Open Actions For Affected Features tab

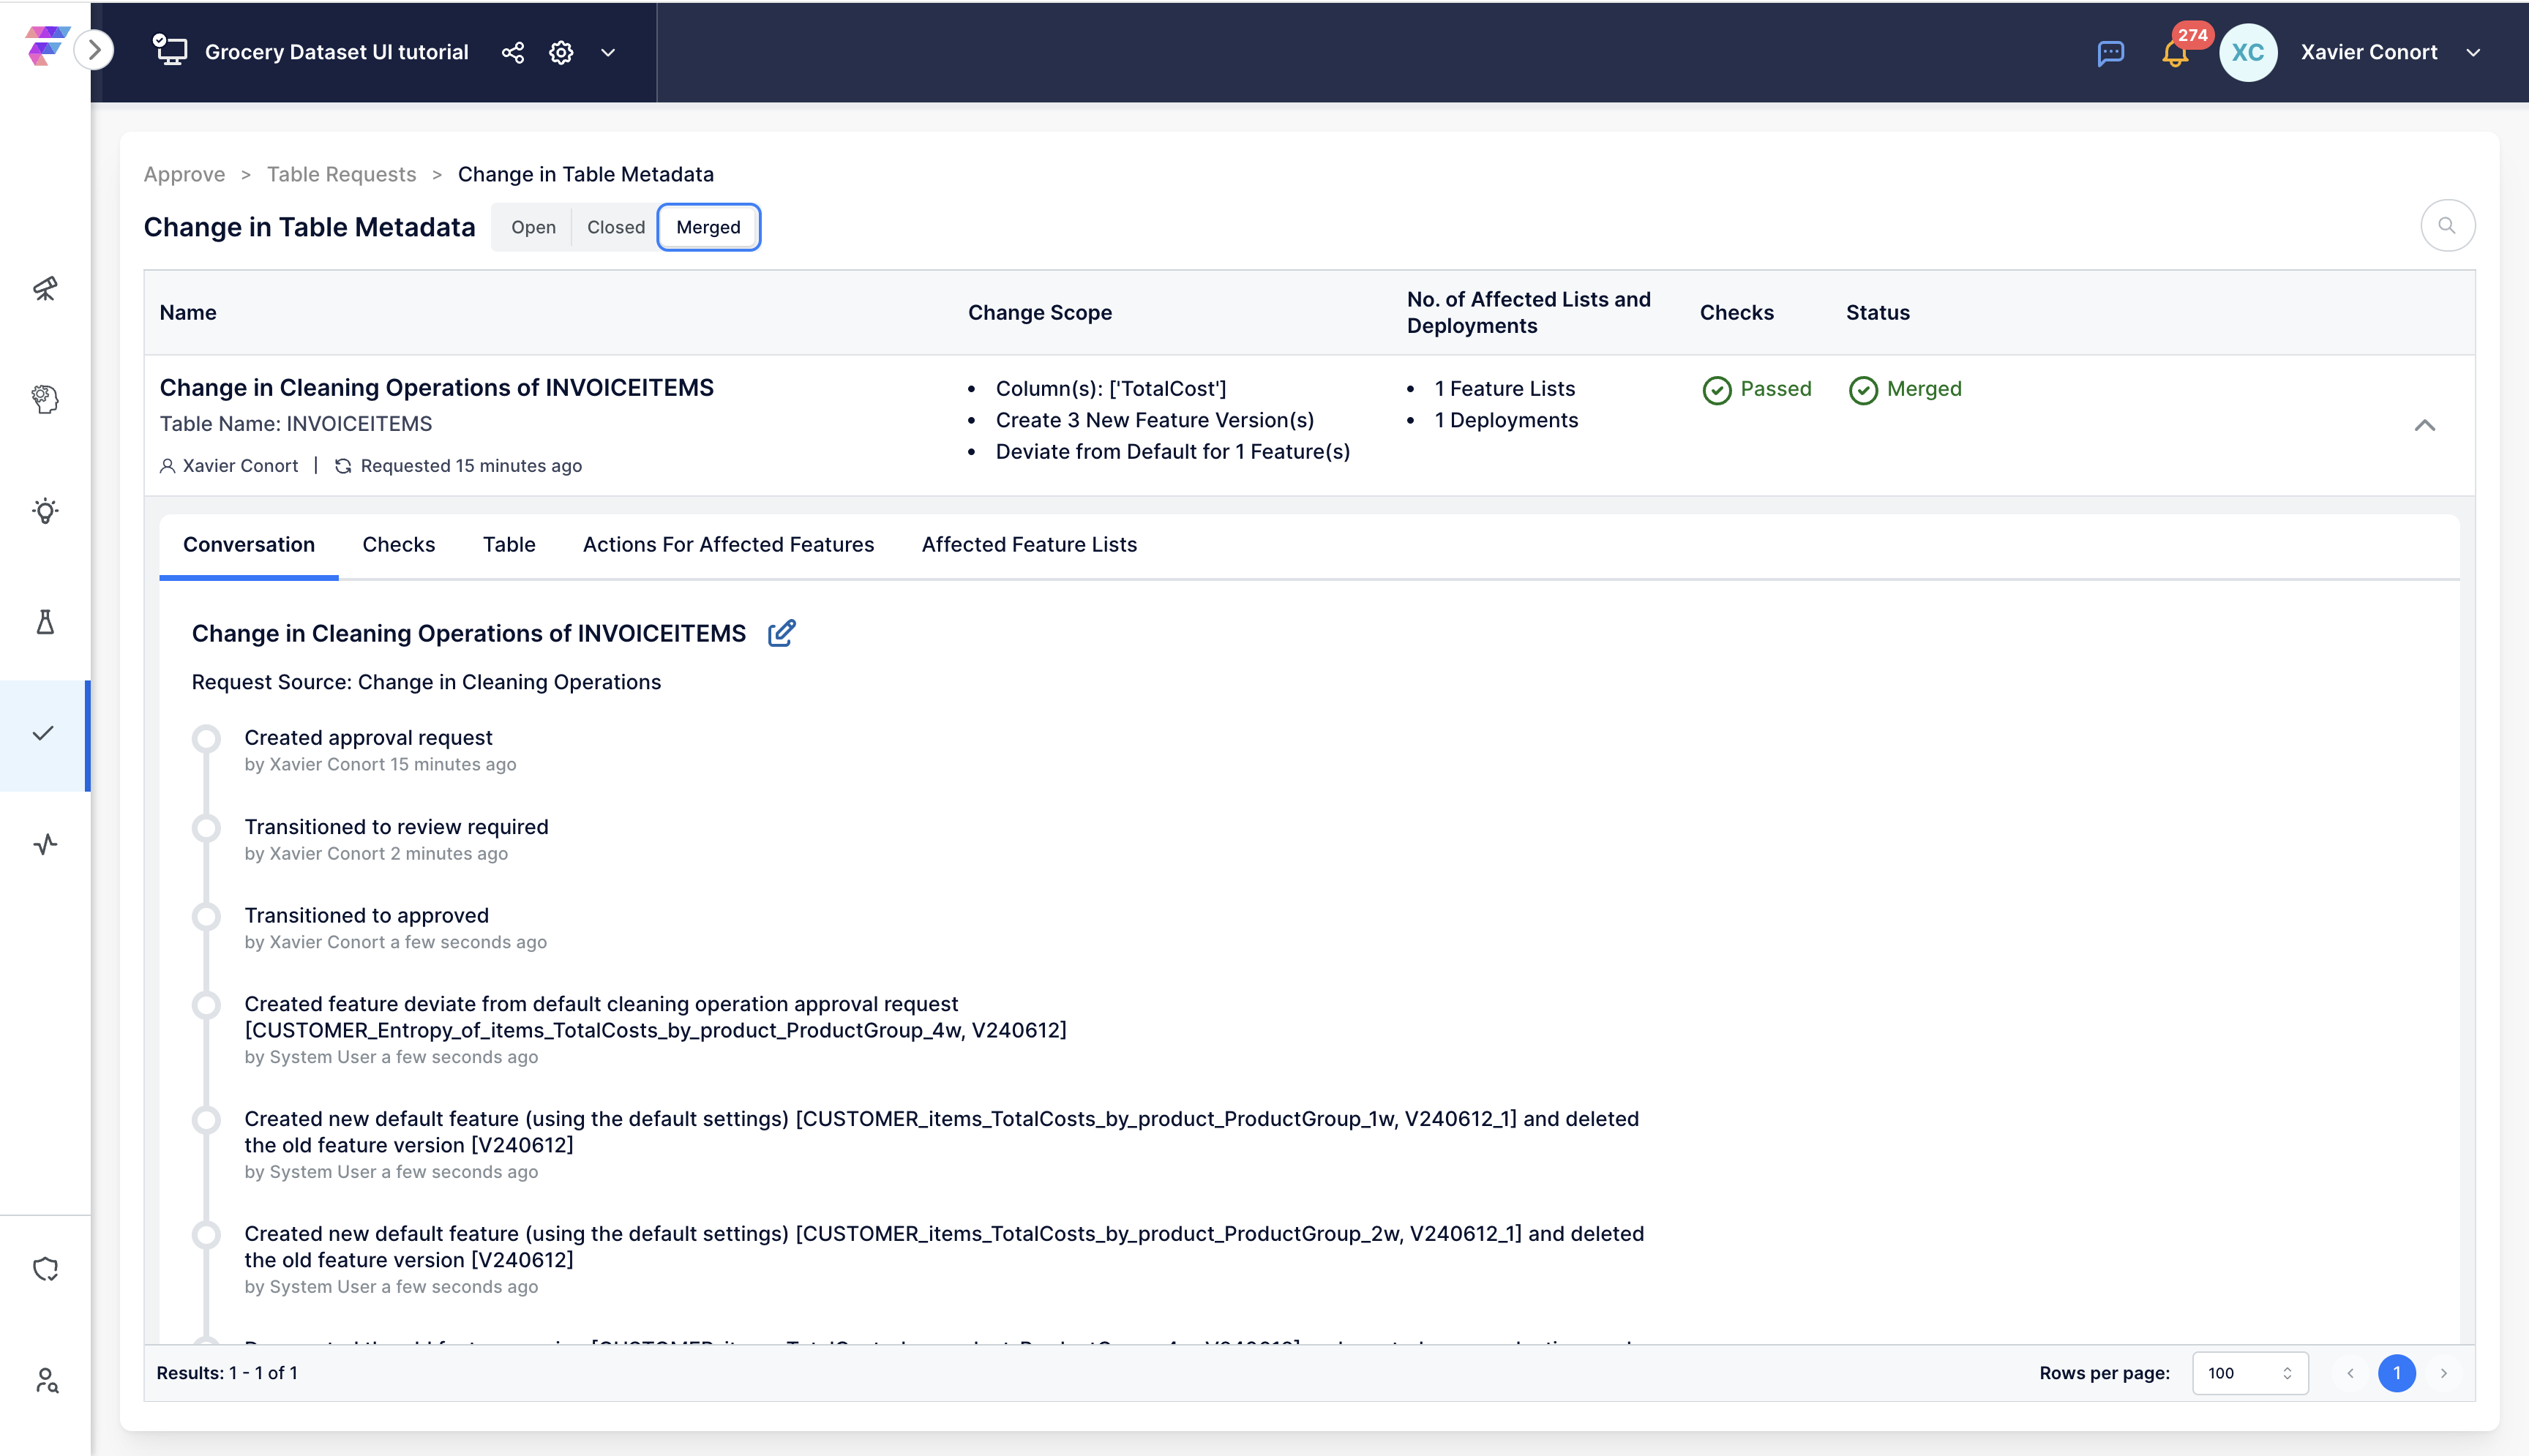728,545
